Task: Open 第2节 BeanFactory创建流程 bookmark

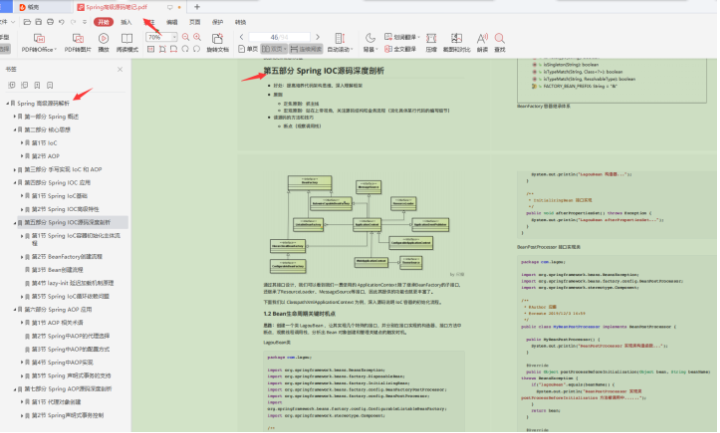Action: (x=67, y=257)
